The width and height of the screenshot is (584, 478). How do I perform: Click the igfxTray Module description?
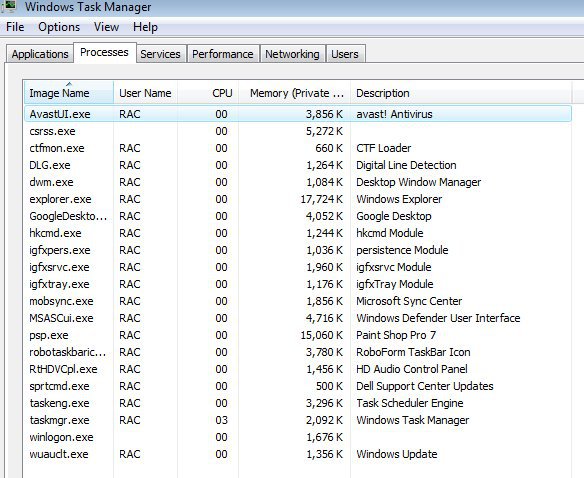[394, 284]
